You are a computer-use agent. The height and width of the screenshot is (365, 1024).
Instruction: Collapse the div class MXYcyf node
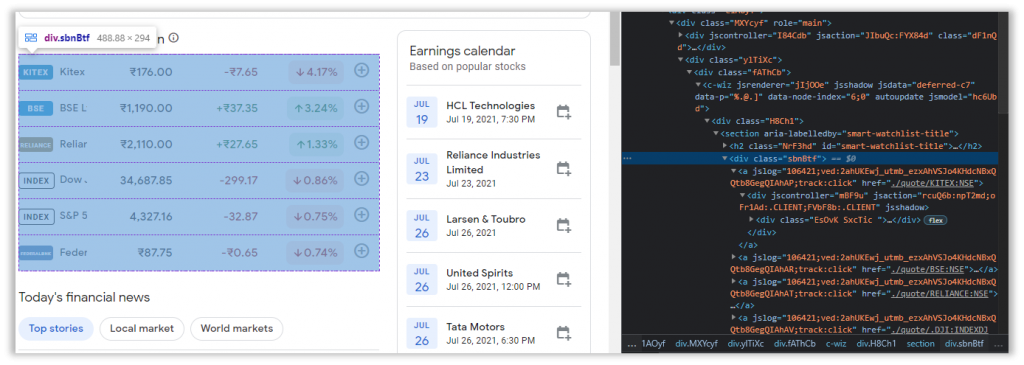(671, 23)
